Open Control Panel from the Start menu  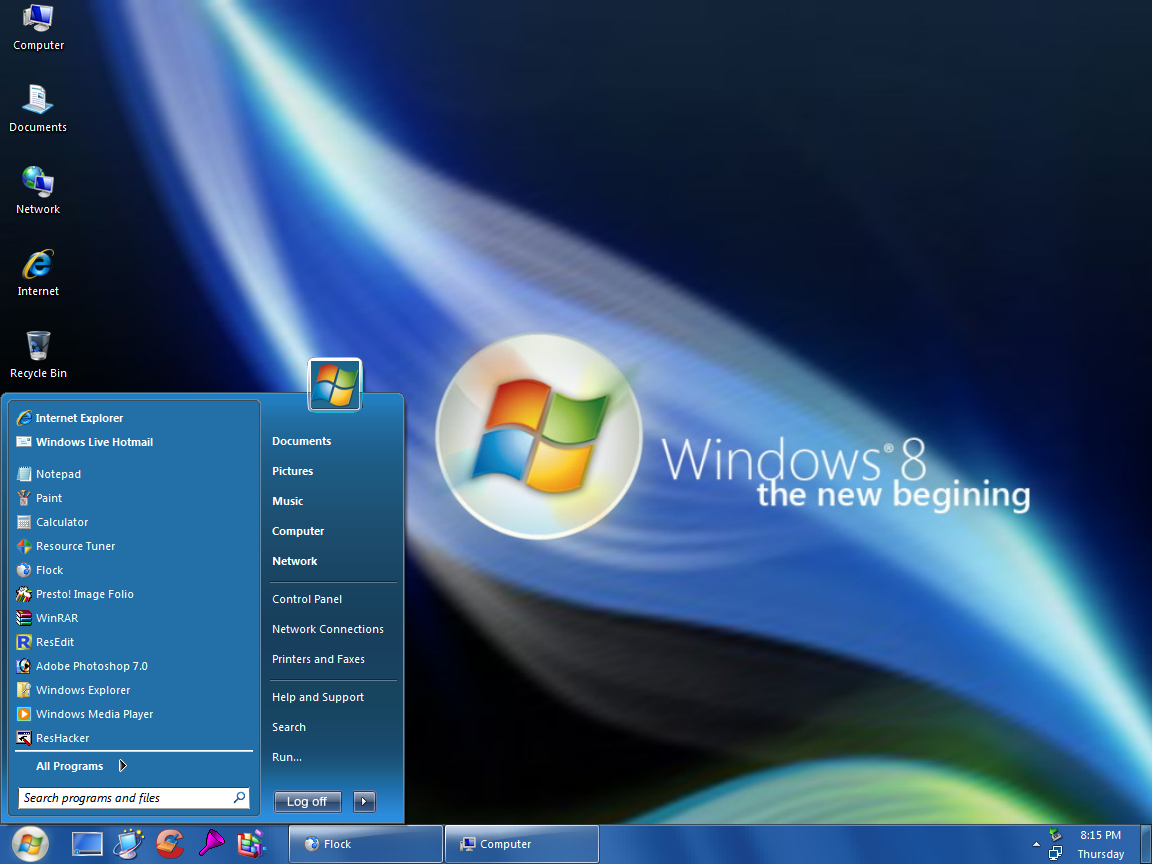coord(306,598)
